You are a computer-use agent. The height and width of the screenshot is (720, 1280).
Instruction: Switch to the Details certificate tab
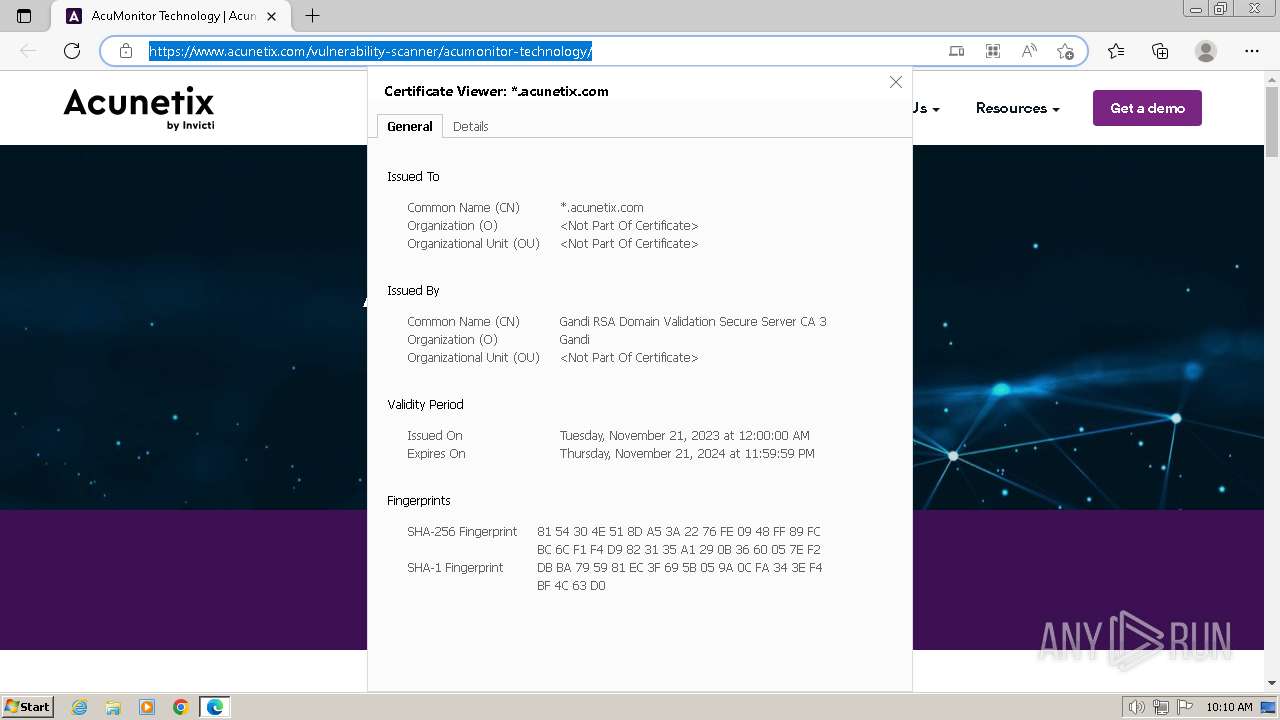click(x=470, y=126)
